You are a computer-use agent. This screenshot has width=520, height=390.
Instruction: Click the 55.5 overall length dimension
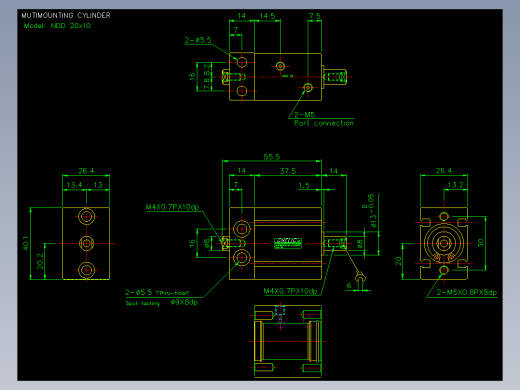click(272, 157)
